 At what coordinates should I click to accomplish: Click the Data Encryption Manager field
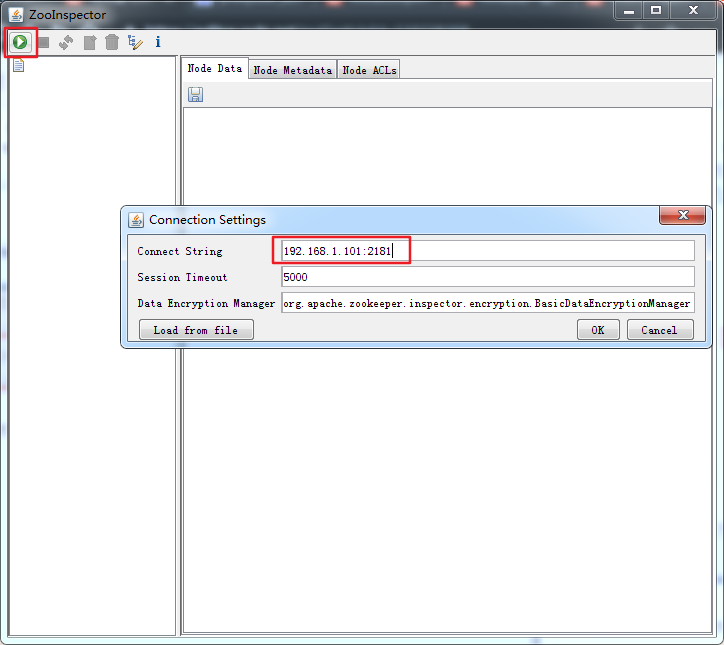click(x=488, y=303)
